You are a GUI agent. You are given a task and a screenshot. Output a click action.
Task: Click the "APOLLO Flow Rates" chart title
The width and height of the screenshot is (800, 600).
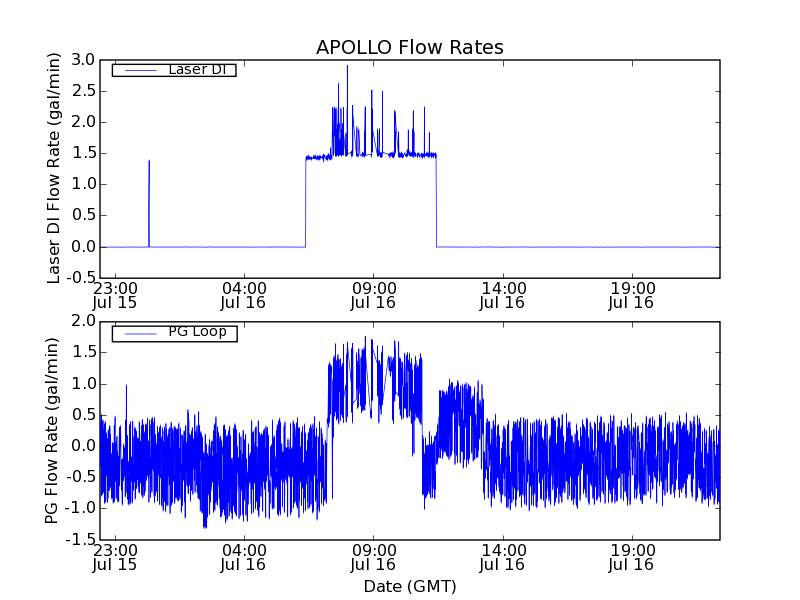coord(410,47)
